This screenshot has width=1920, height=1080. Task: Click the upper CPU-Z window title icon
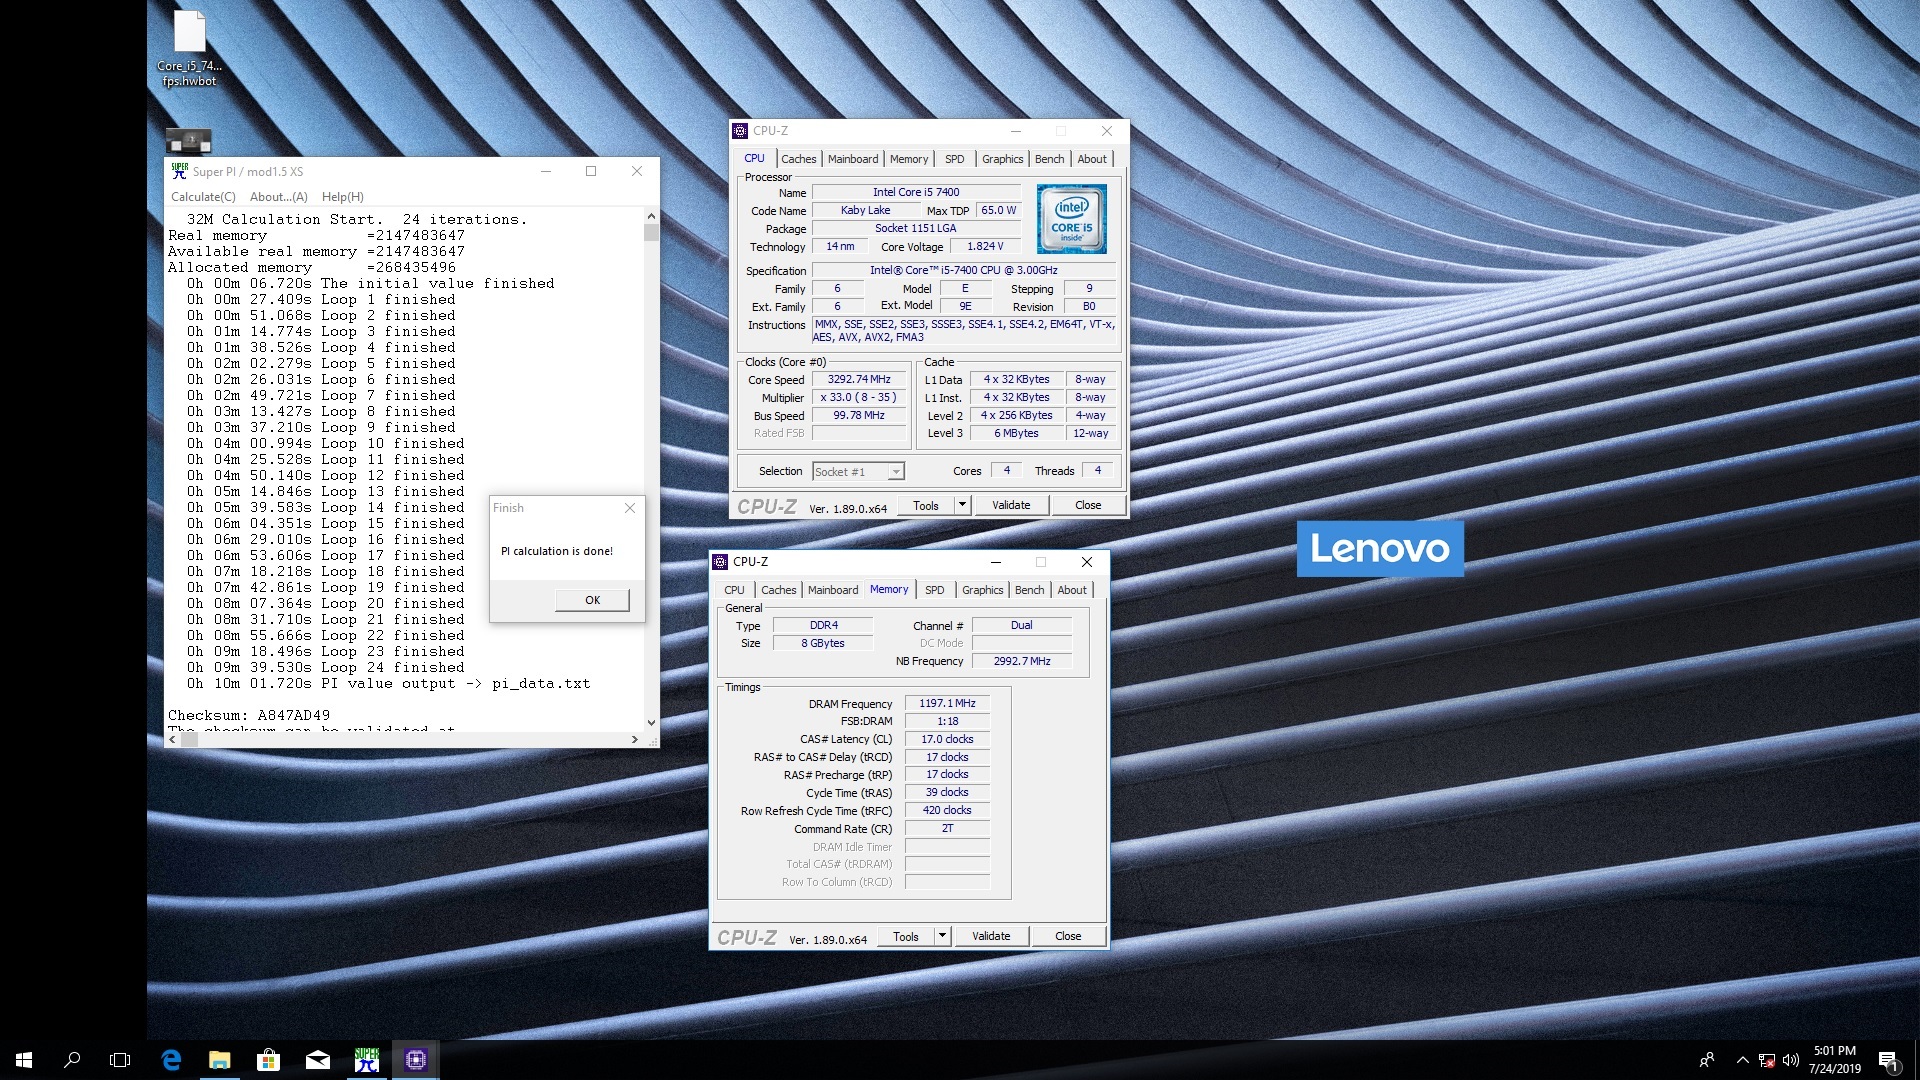[740, 131]
